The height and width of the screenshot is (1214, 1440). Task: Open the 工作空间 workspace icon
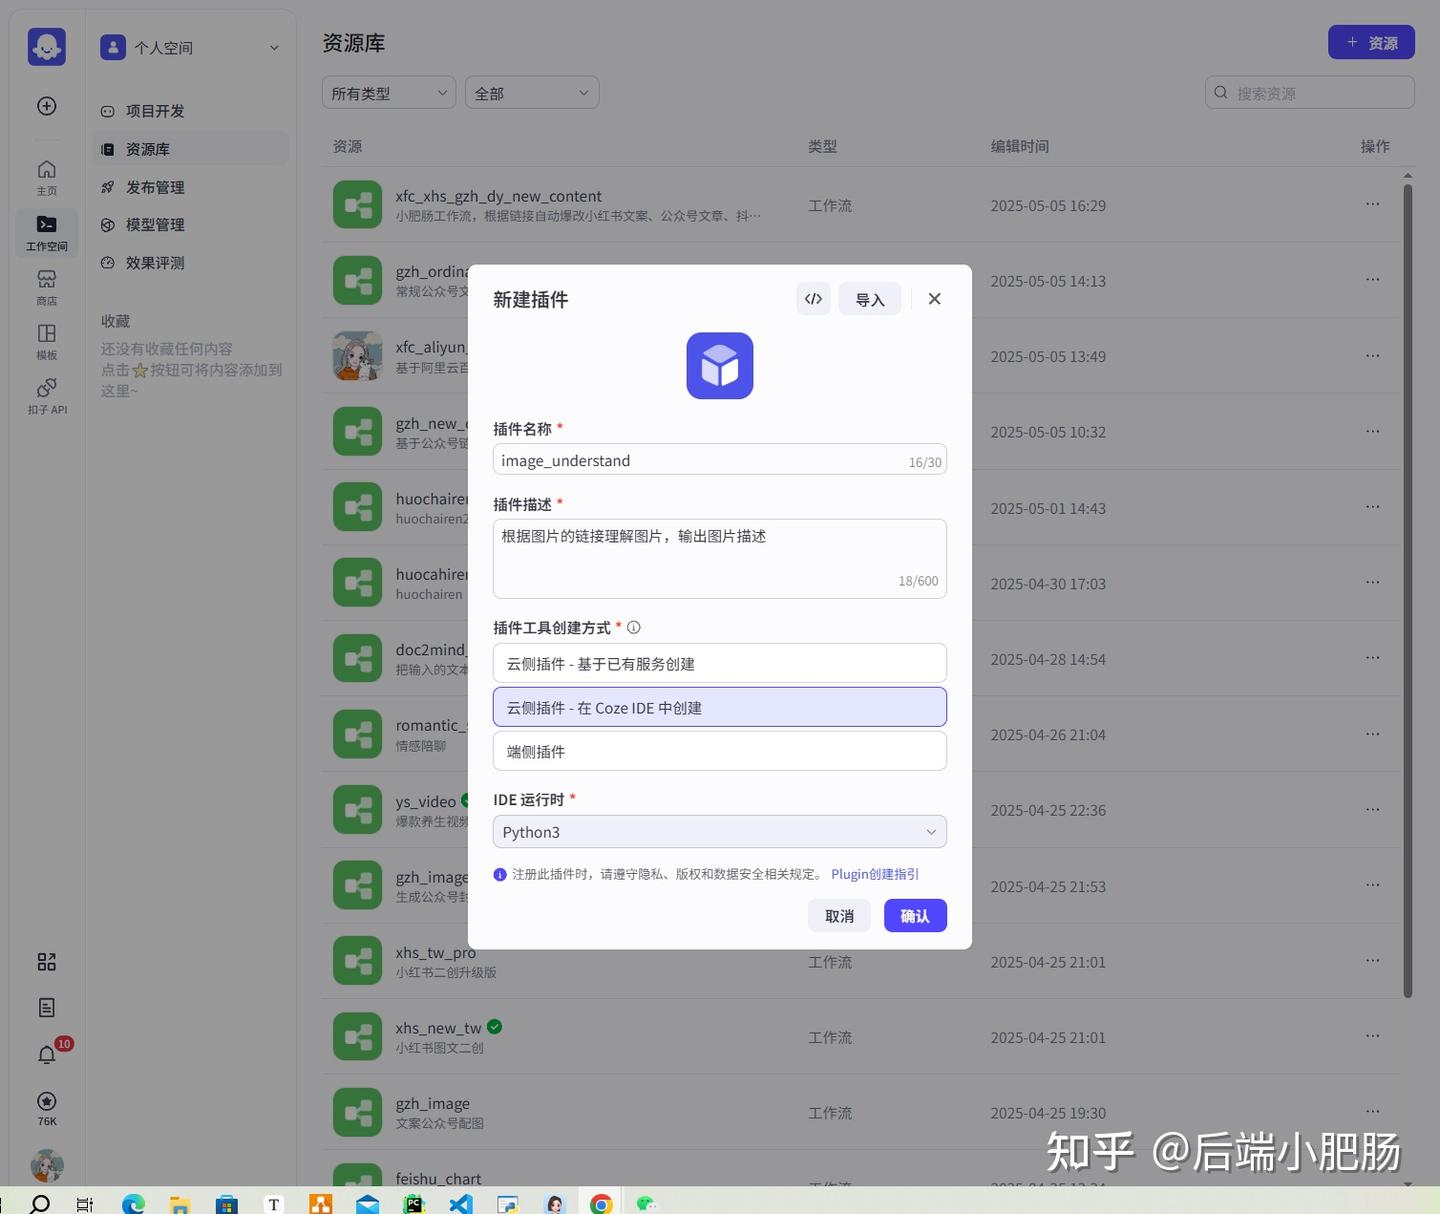tap(47, 232)
